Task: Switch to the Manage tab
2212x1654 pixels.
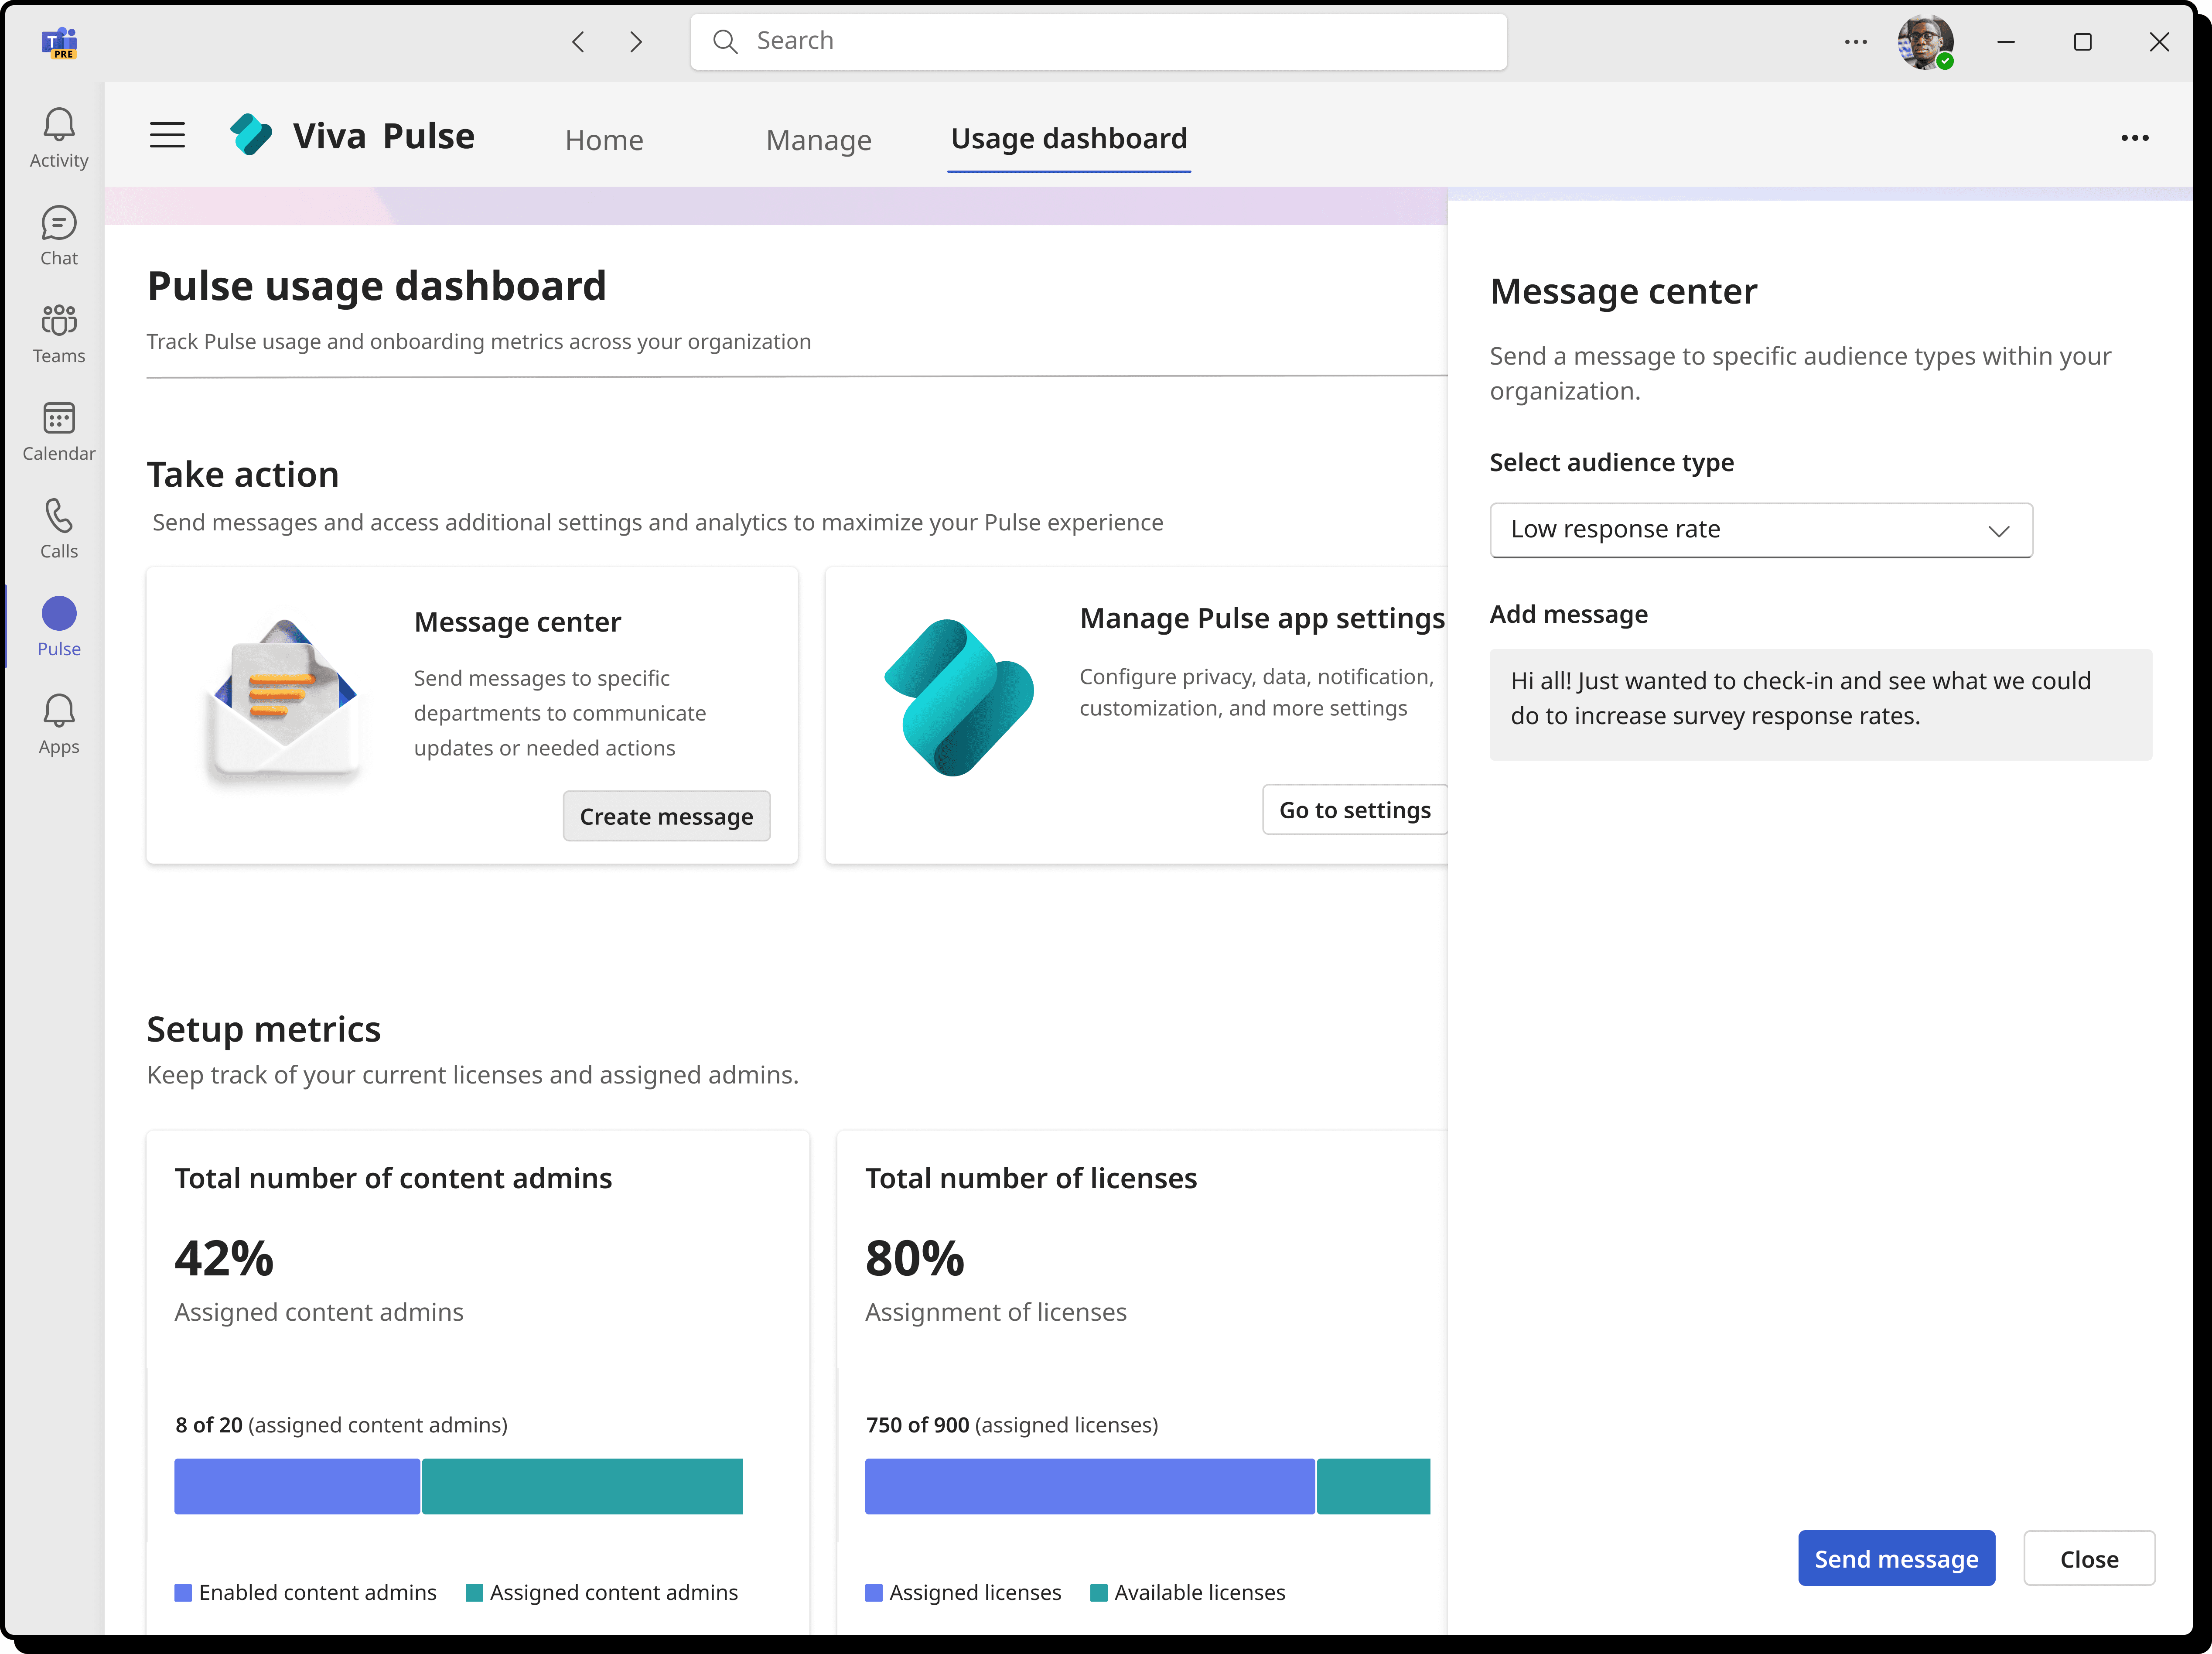Action: (x=818, y=140)
